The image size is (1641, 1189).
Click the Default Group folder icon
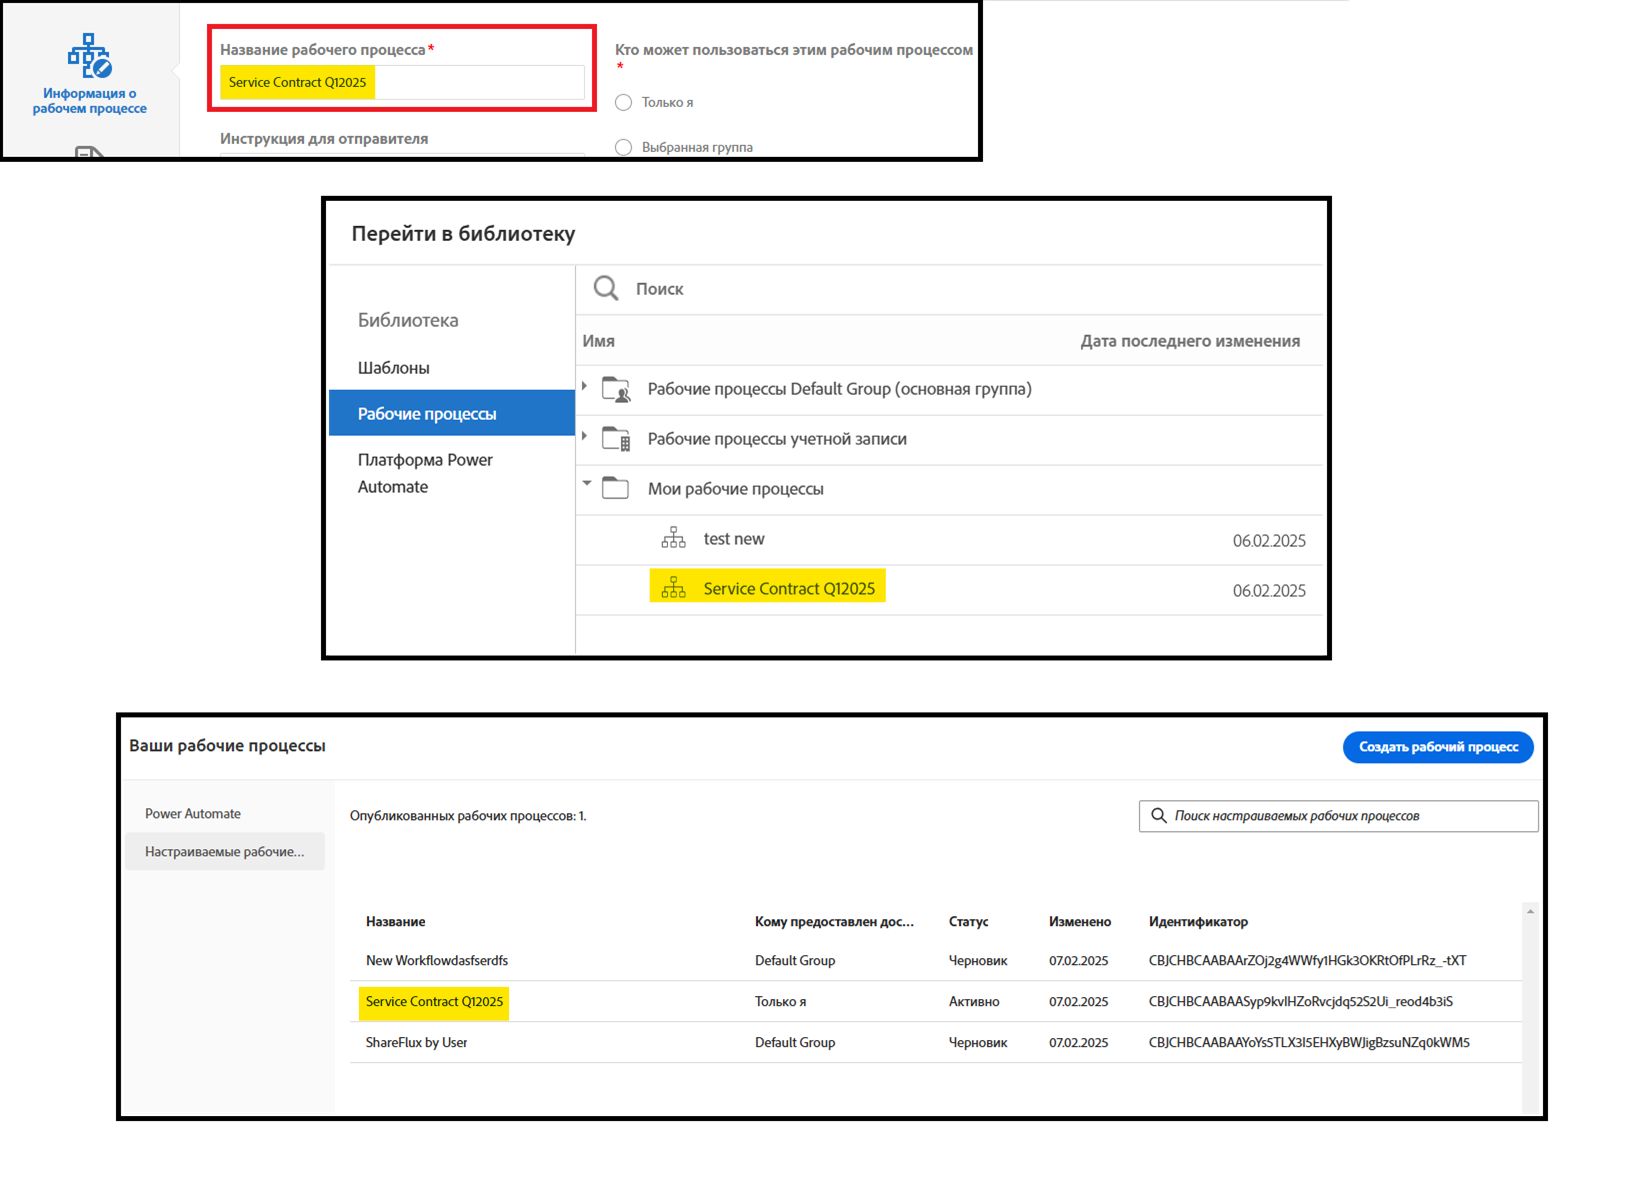(x=616, y=389)
